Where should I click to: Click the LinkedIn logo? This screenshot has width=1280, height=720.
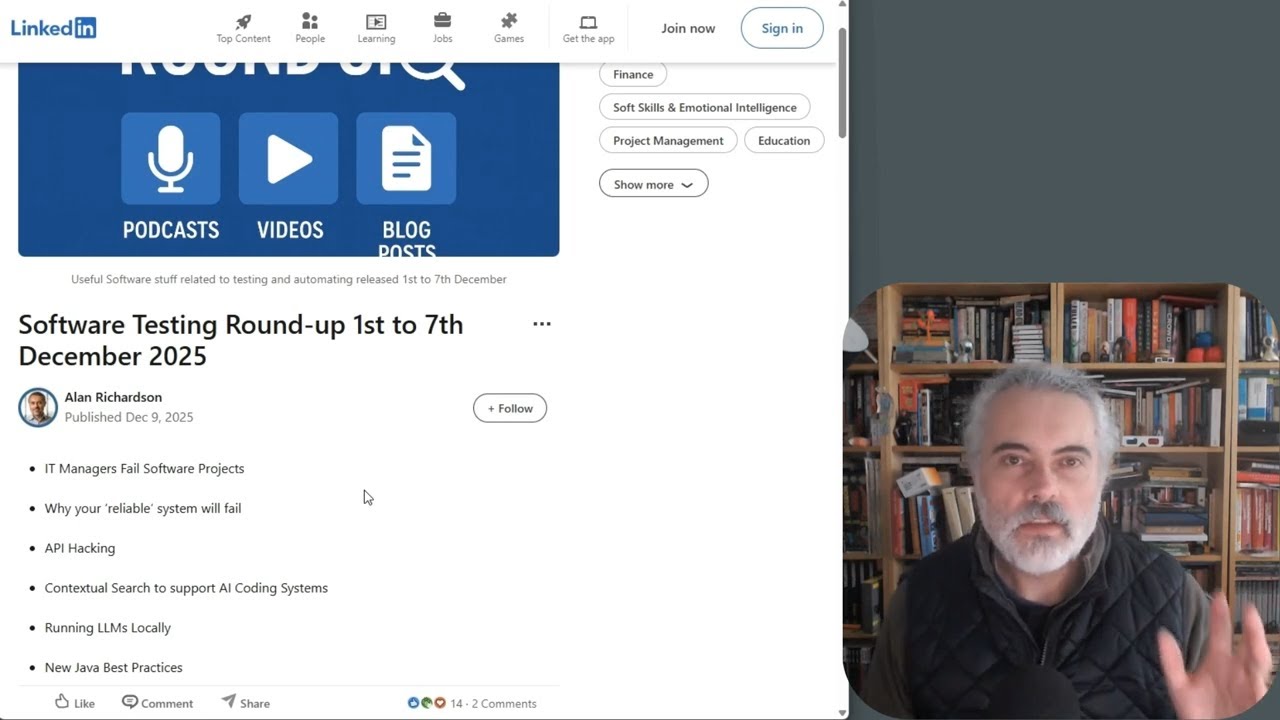point(53,28)
